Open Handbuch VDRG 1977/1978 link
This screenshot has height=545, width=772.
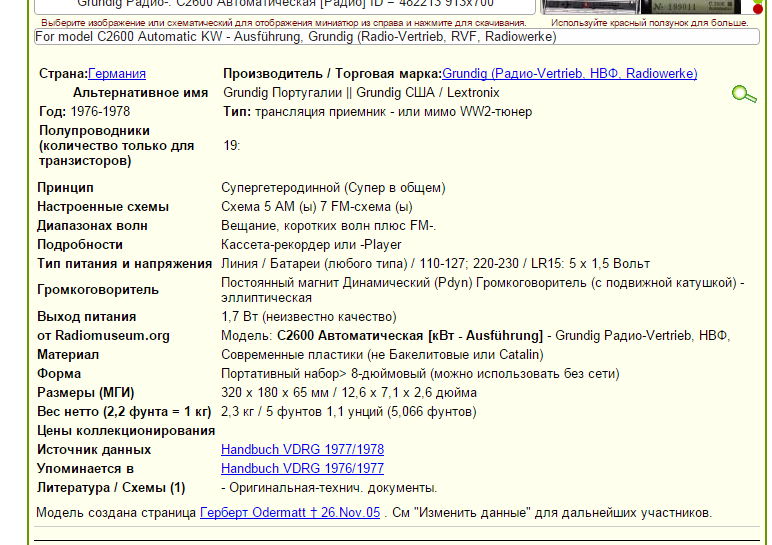[x=302, y=449]
